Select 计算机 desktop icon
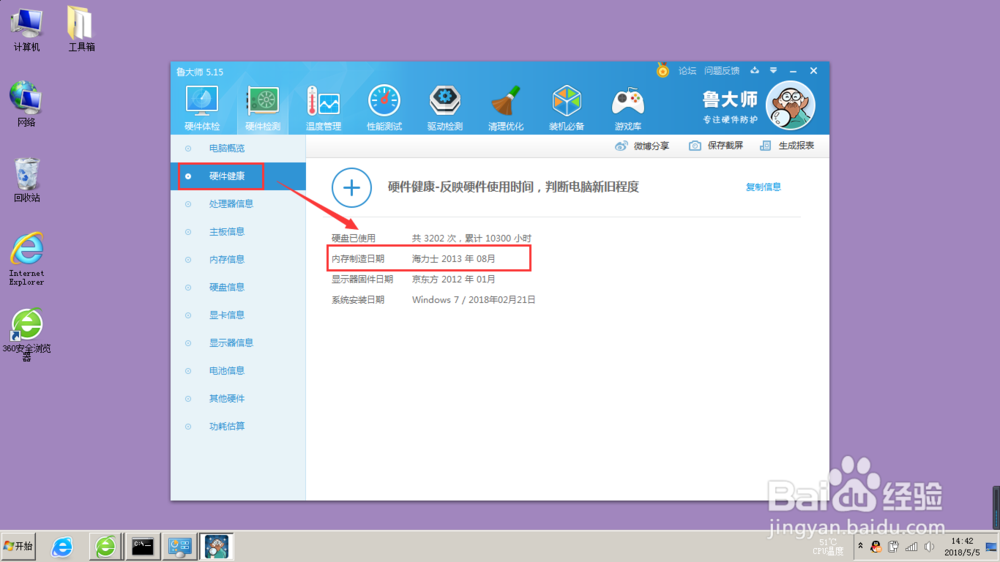1000x562 pixels. coord(26,30)
